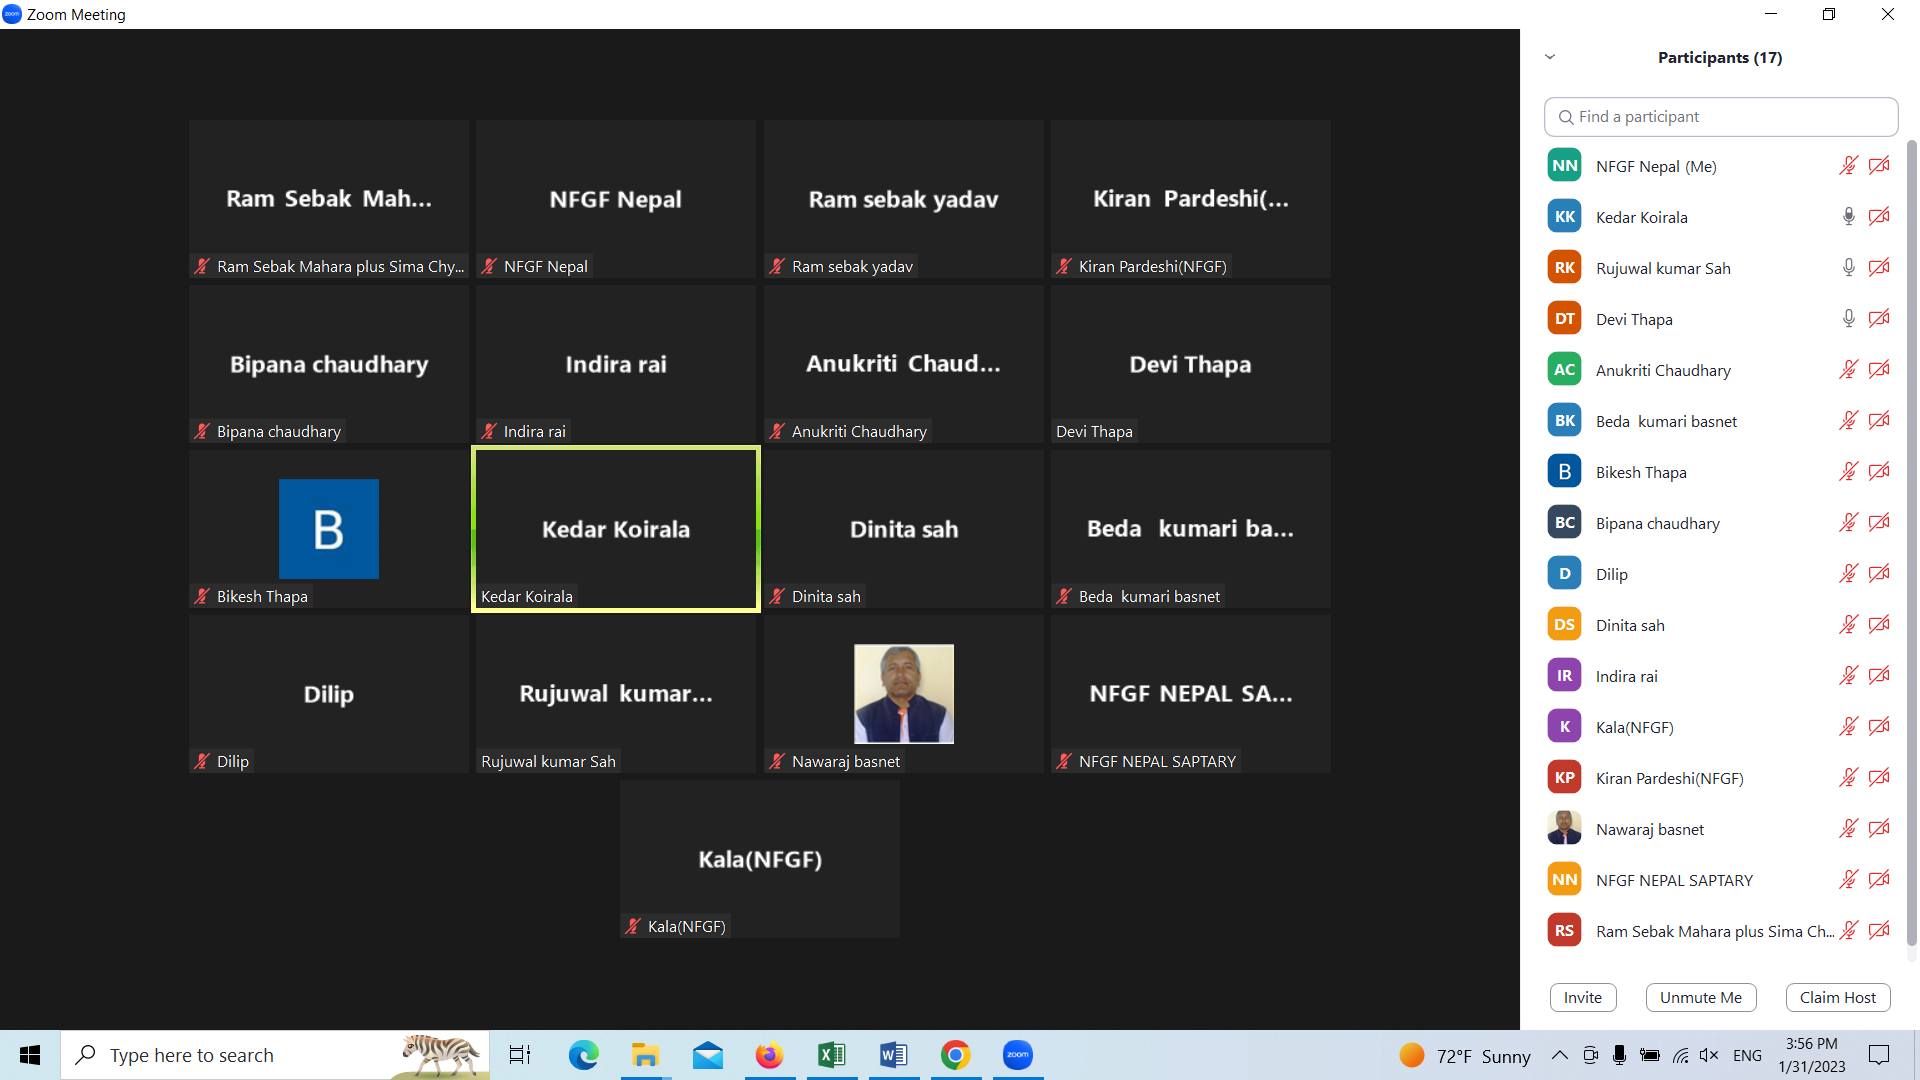The height and width of the screenshot is (1080, 1920).
Task: Click Rujuwal kumar Sah's crossed-out camera icon
Action: click(1879, 268)
